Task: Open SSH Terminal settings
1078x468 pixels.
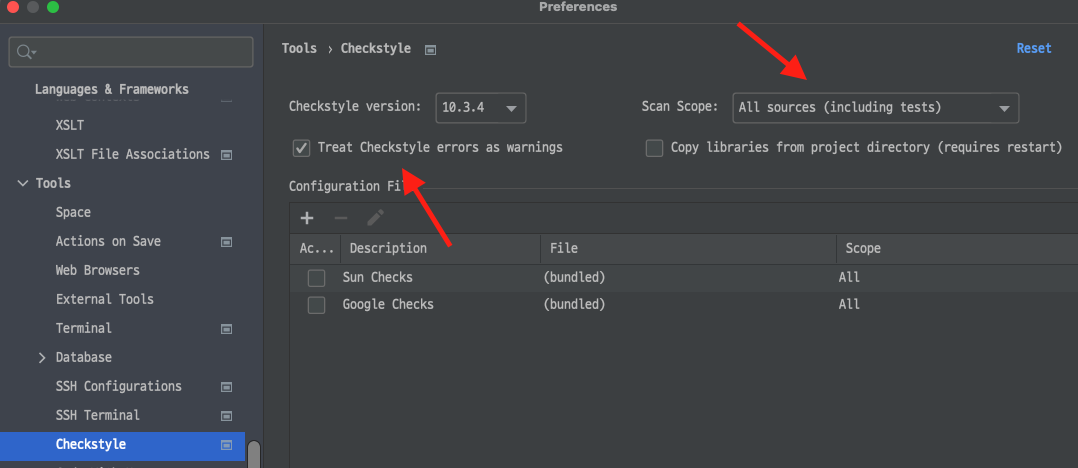Action: click(98, 415)
